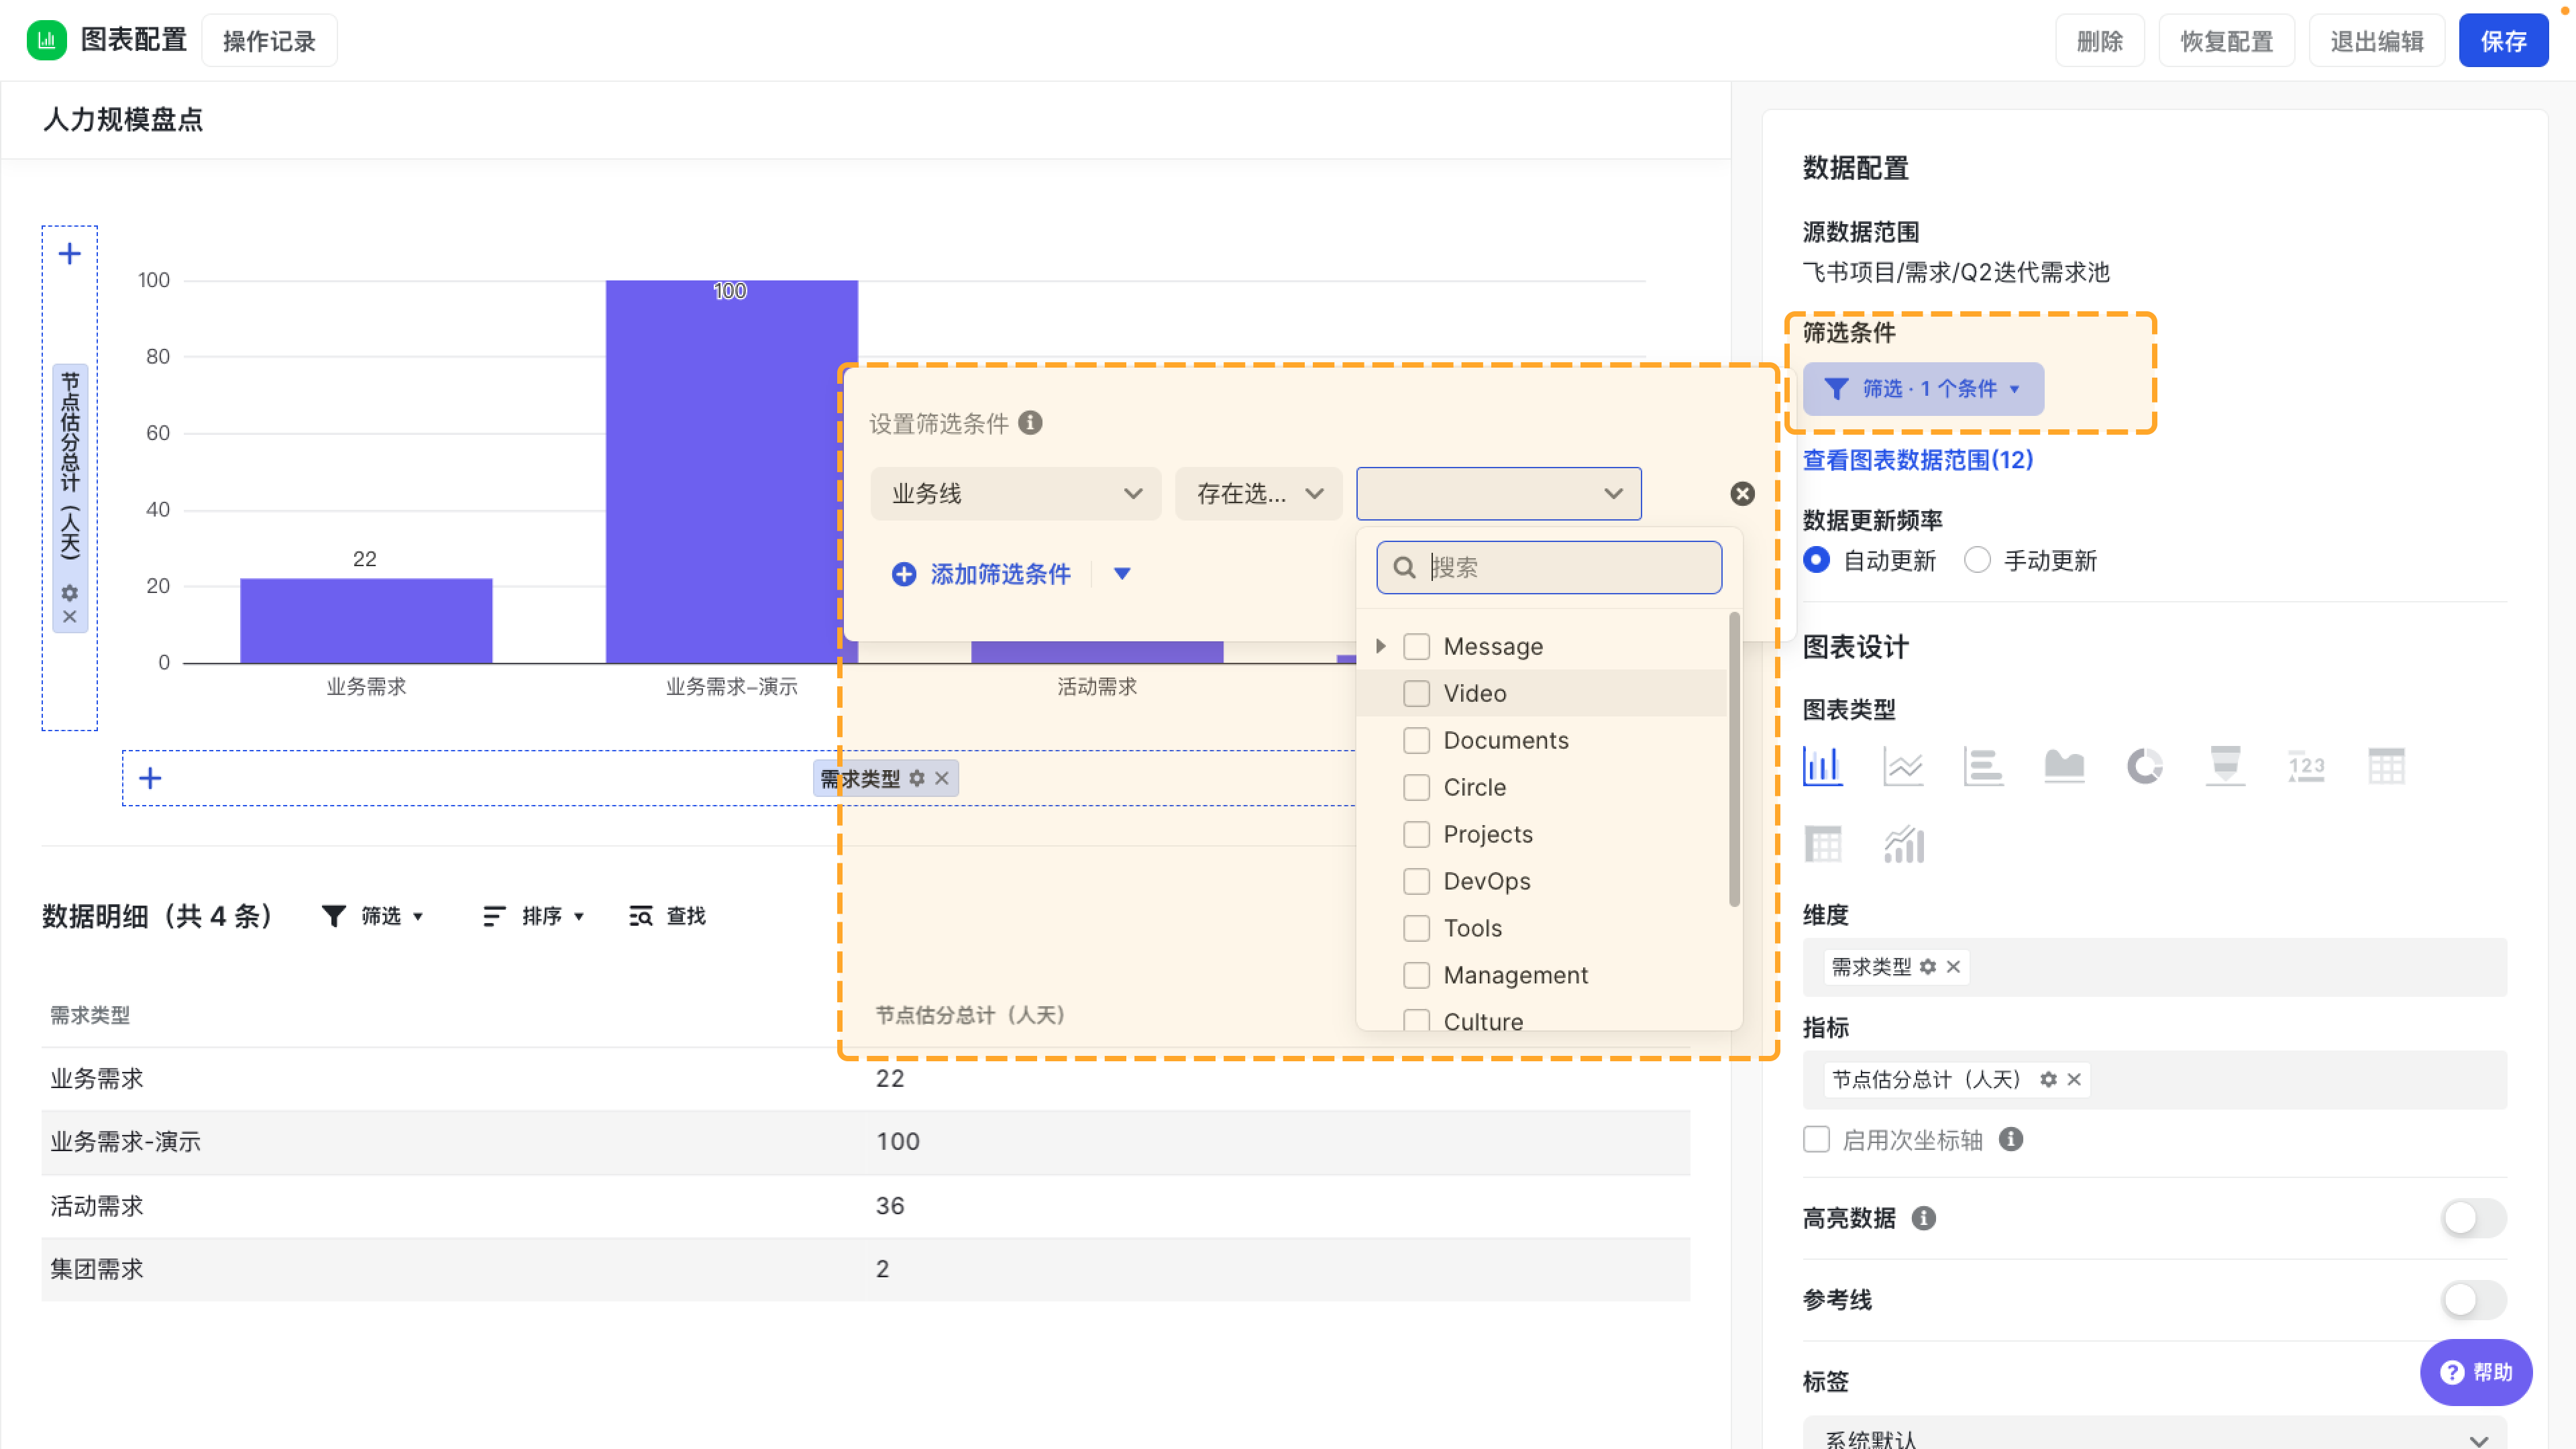Click the 查找 search button in 数据明细
The image size is (2576, 1449).
tap(667, 916)
